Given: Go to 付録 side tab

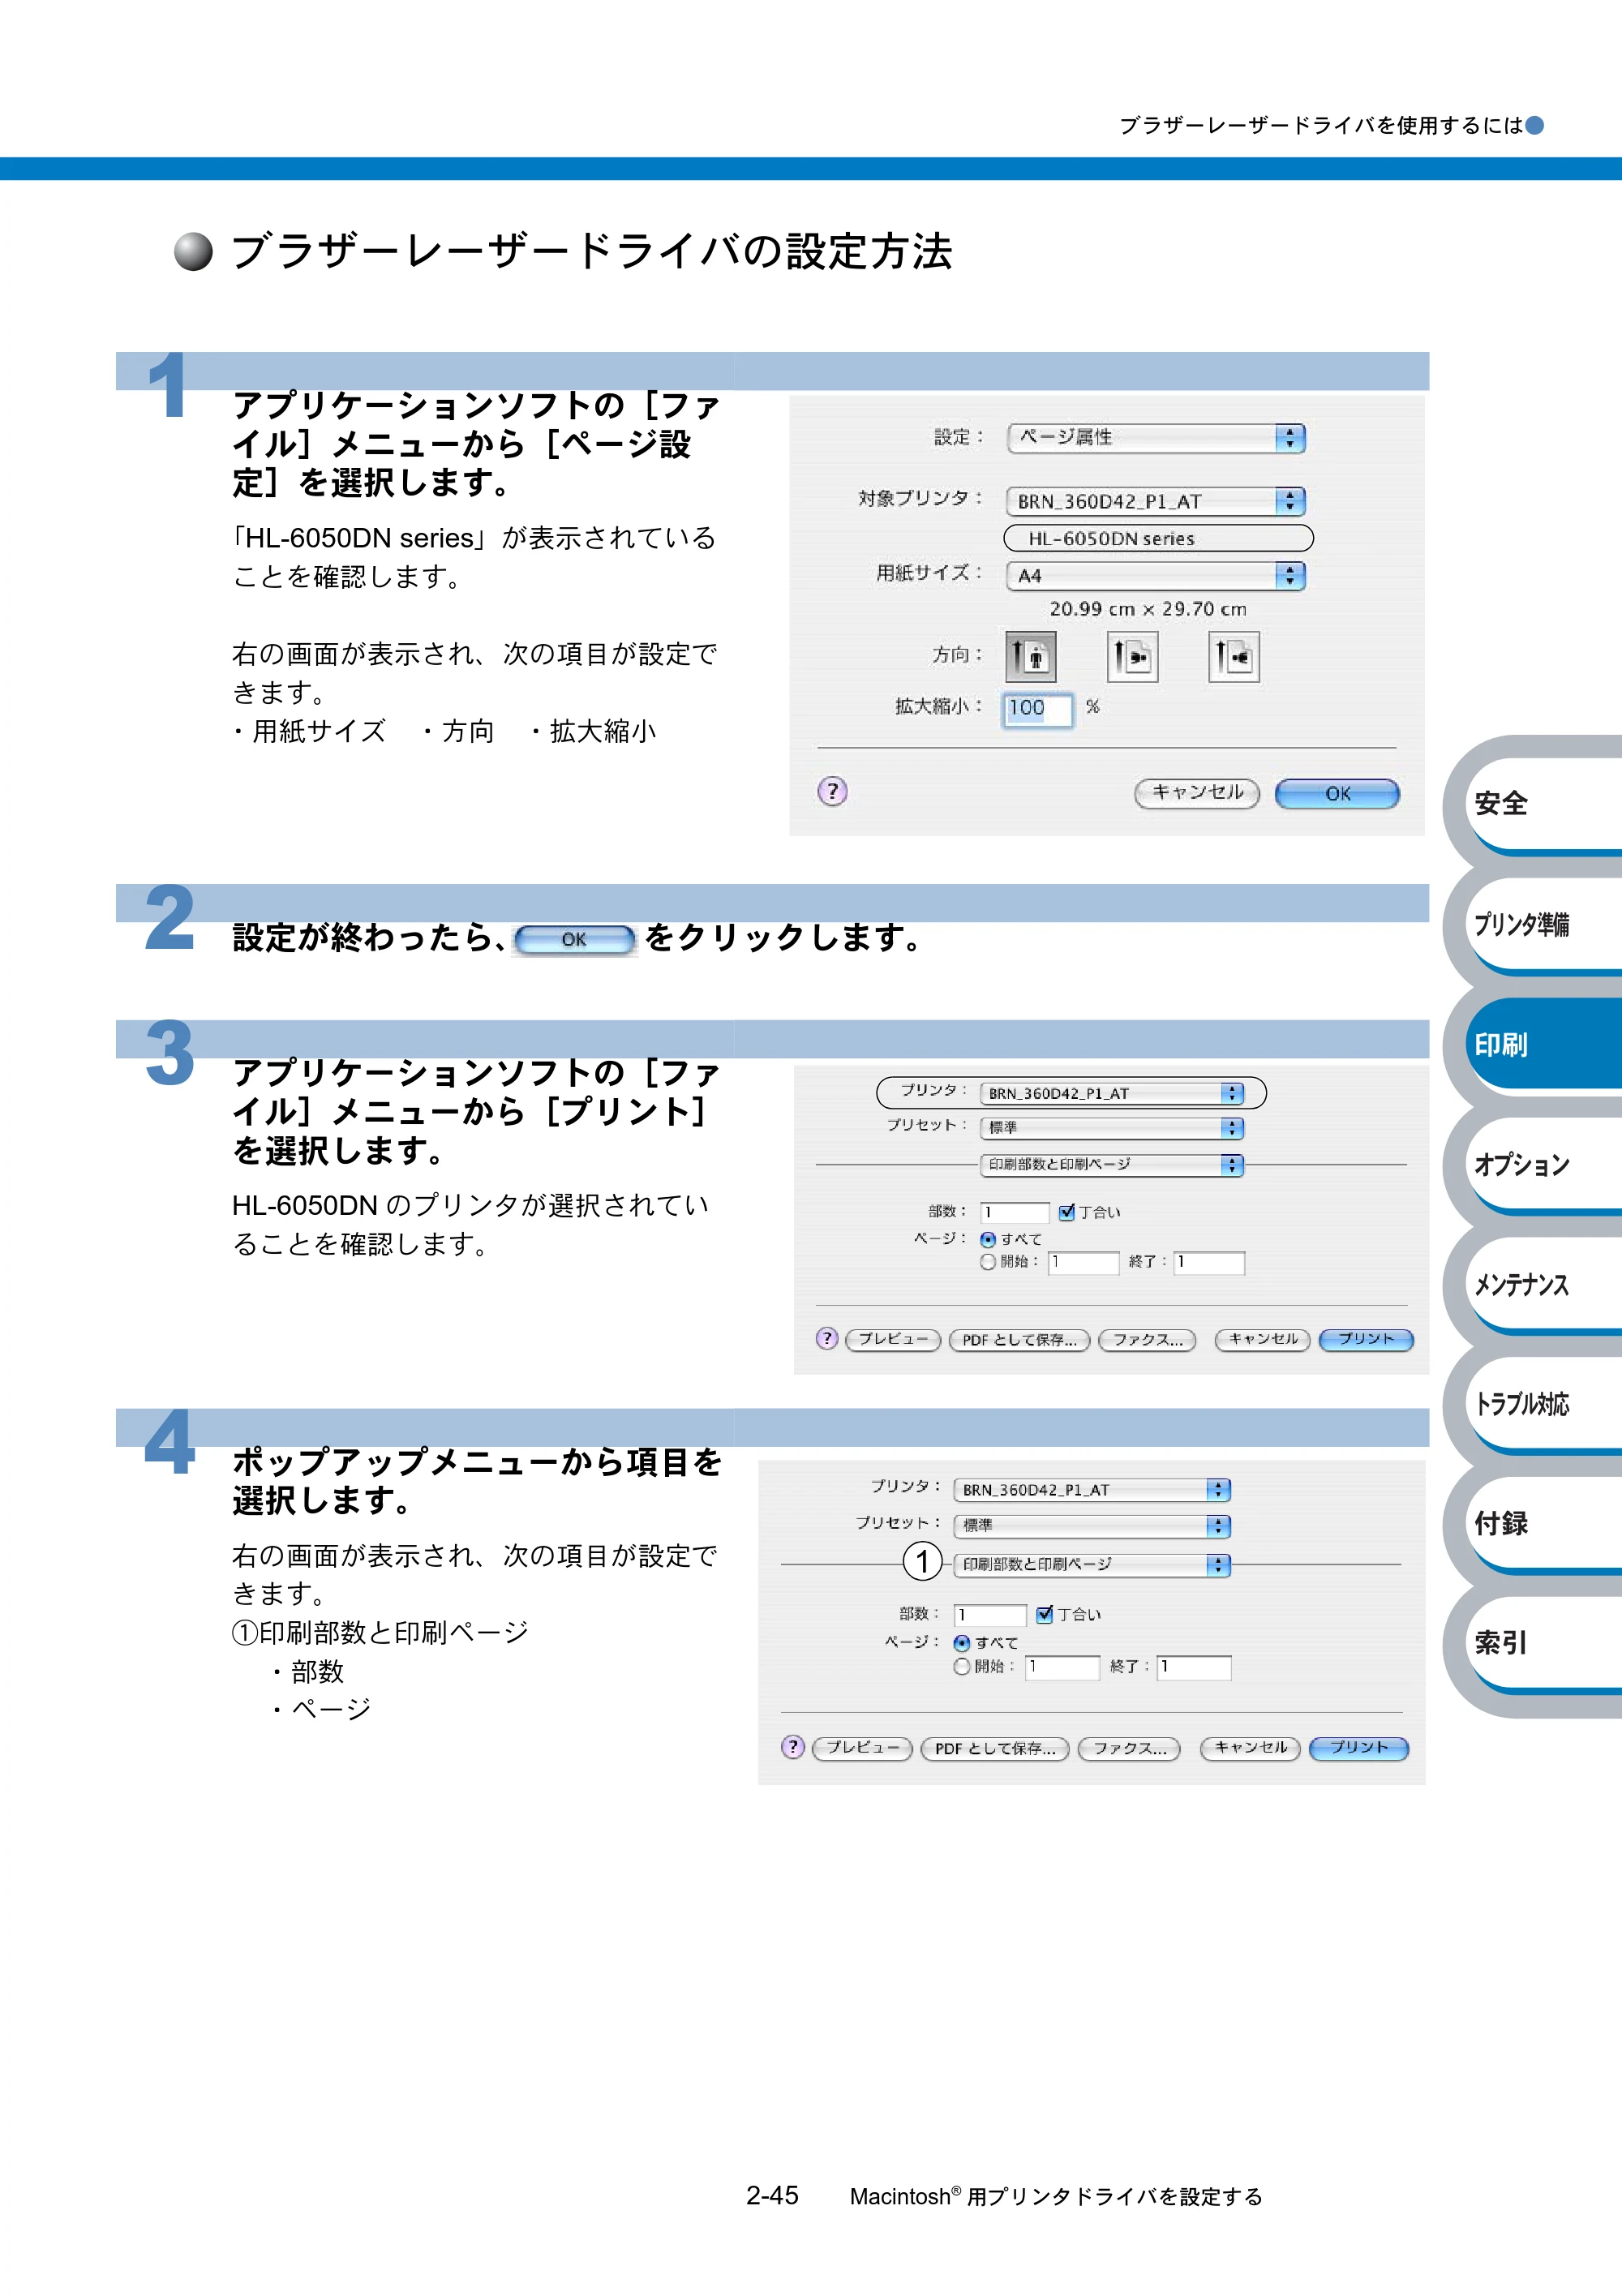Looking at the screenshot, I should tap(1545, 1524).
